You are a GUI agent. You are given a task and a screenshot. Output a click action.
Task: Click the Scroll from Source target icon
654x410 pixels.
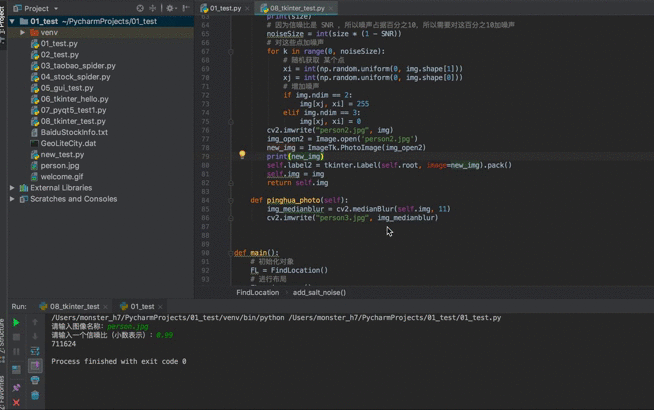(140, 8)
